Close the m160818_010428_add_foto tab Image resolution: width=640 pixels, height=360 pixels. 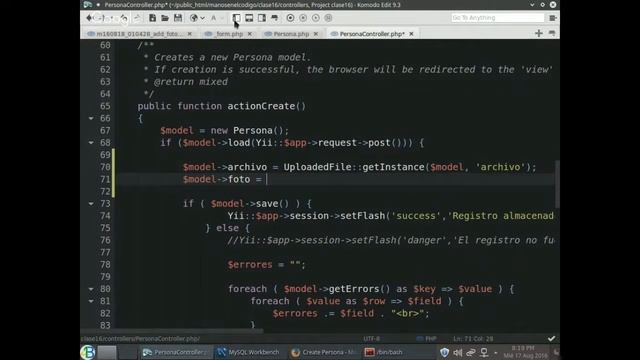(190, 34)
